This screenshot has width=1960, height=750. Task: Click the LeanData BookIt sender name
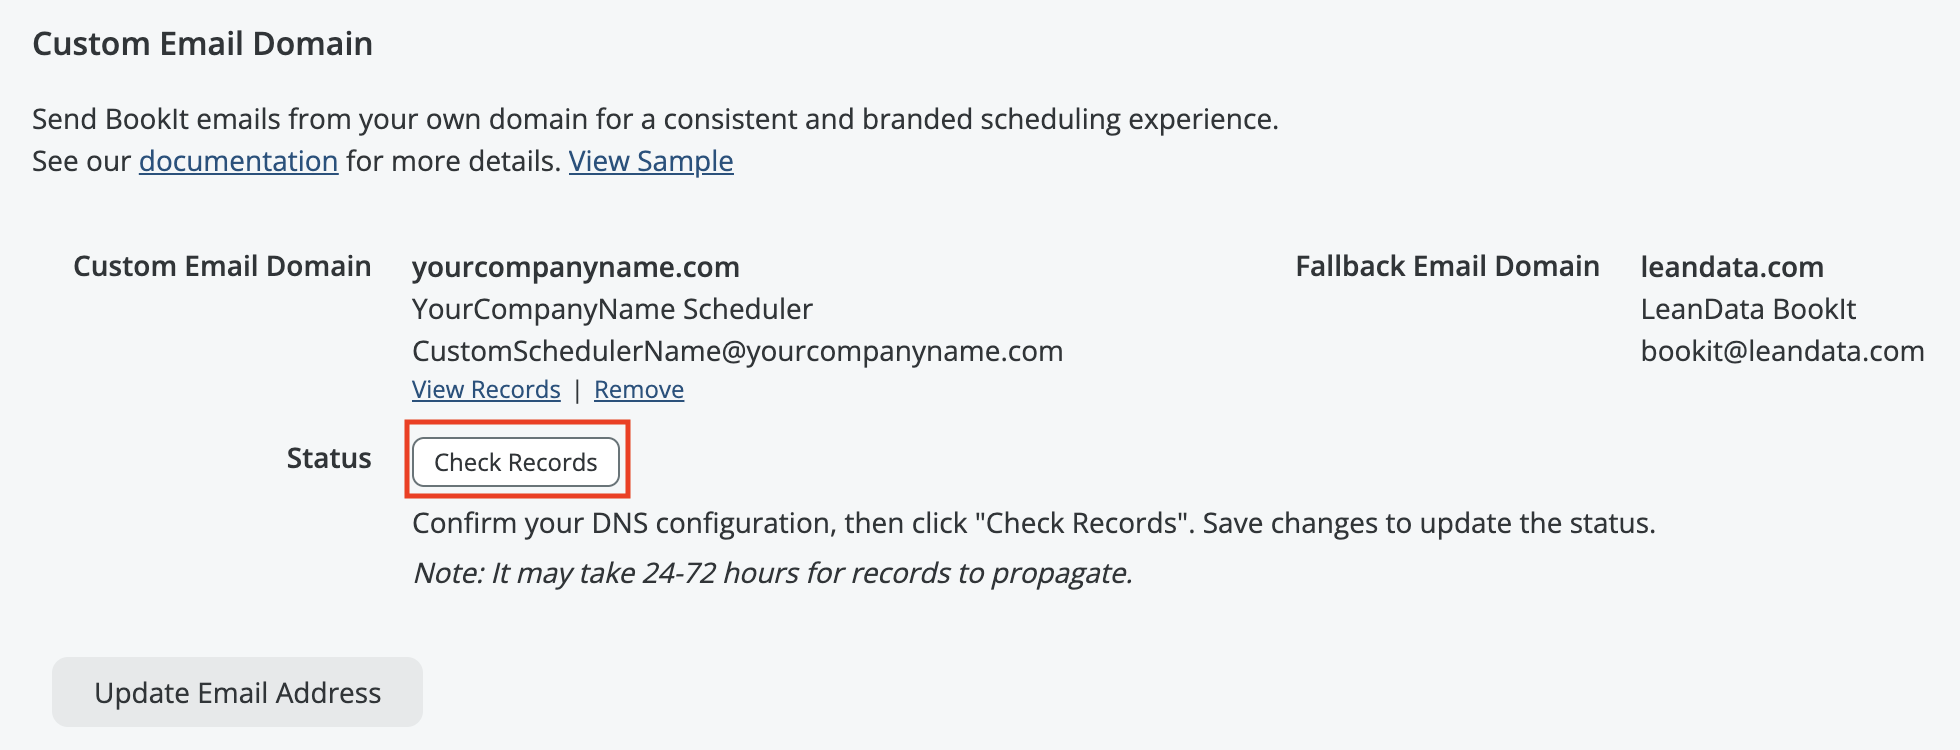tap(1748, 309)
